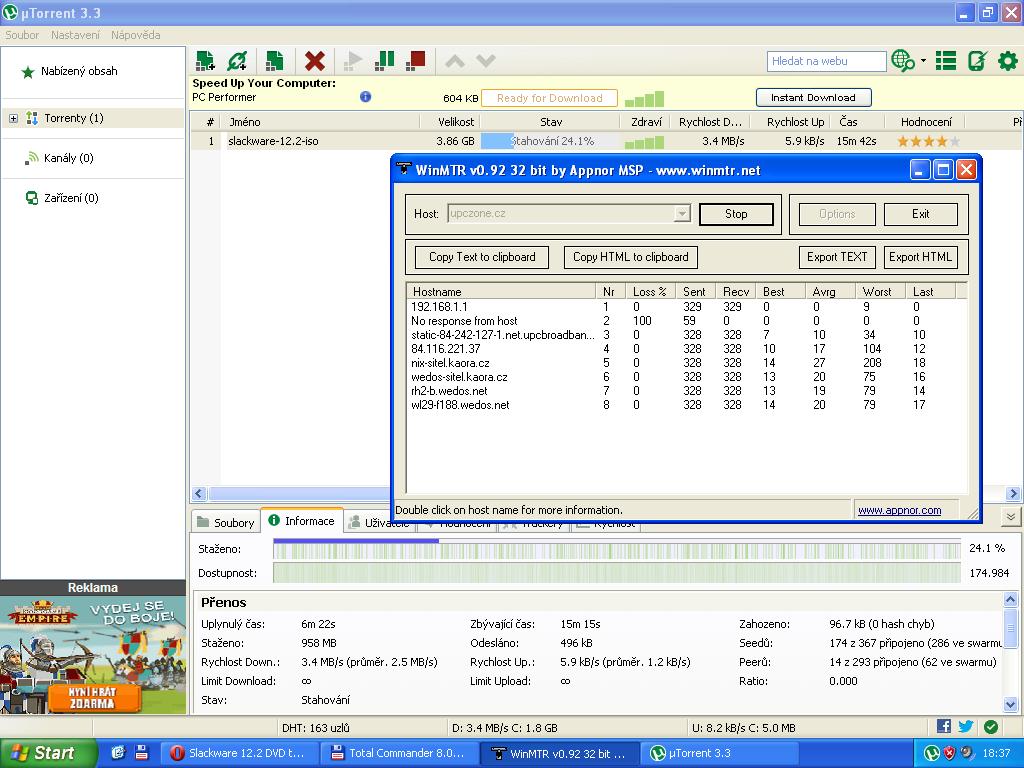
Task: Move torrent up in the queue
Action: click(x=455, y=61)
